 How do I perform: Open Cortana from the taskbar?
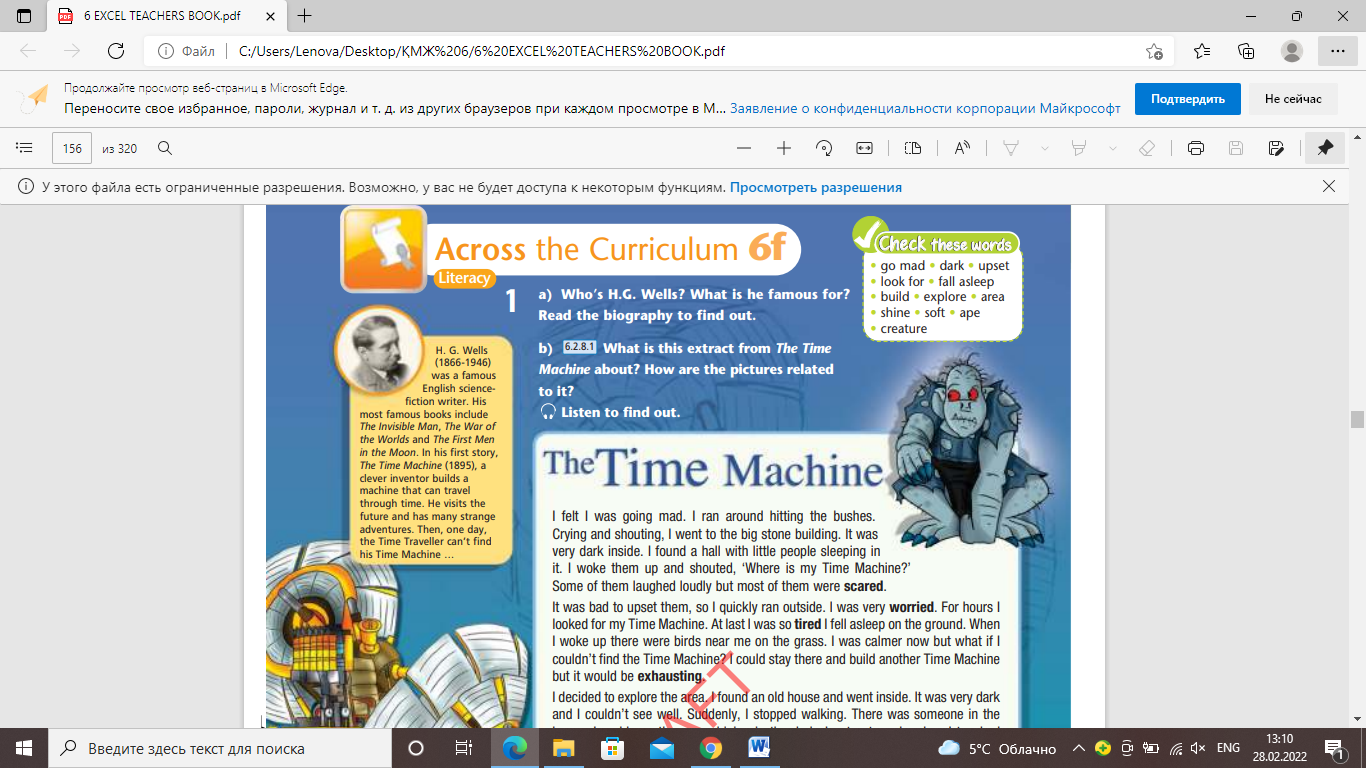click(x=416, y=748)
